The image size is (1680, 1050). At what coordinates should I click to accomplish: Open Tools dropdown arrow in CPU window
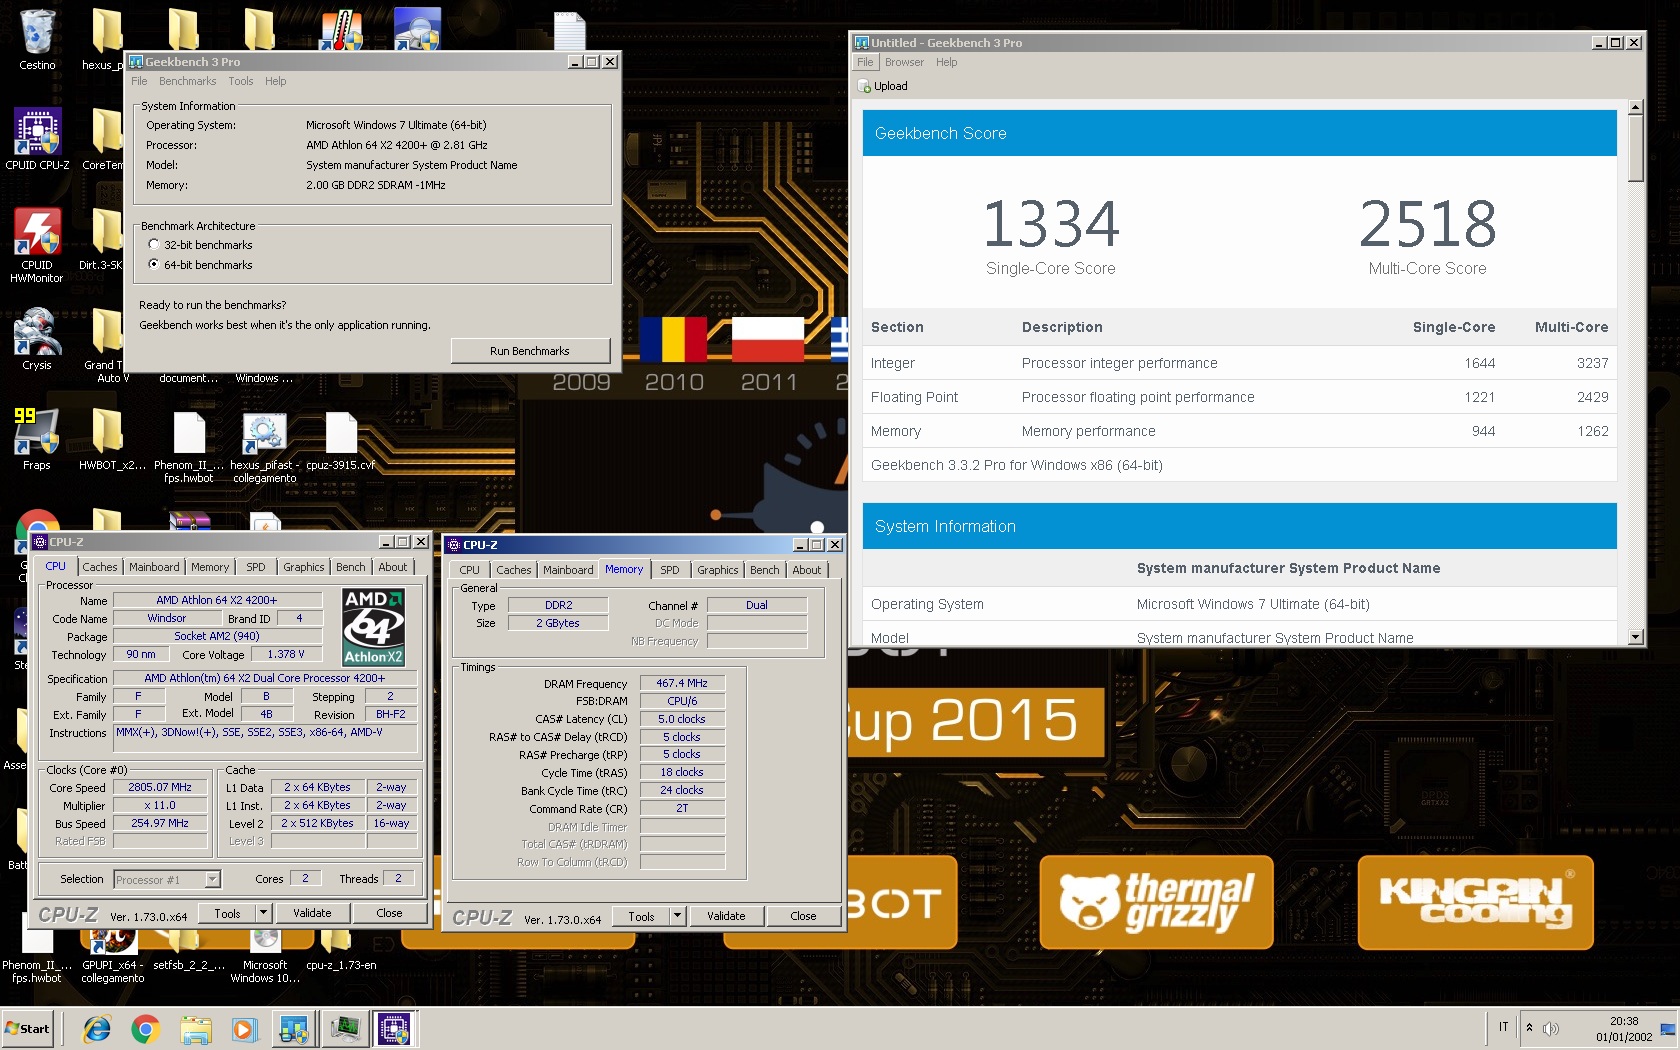tap(263, 913)
